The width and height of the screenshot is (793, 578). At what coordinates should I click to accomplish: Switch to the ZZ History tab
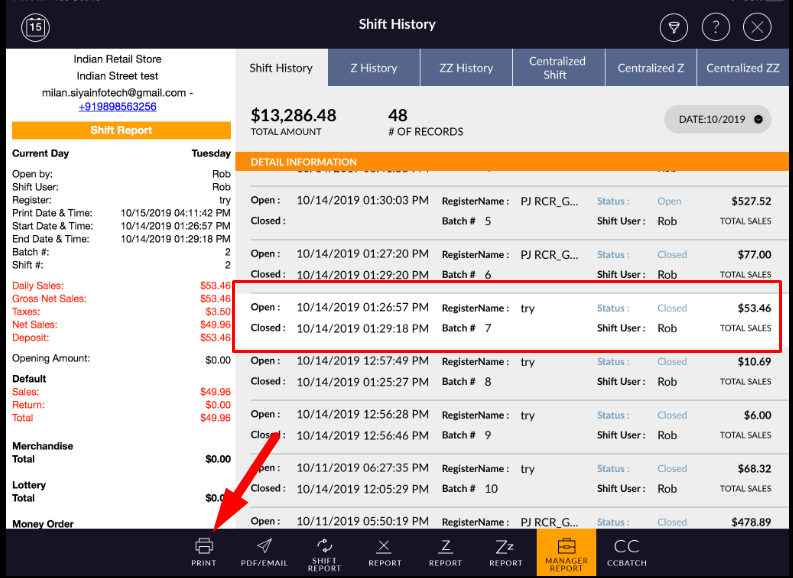[x=466, y=68]
